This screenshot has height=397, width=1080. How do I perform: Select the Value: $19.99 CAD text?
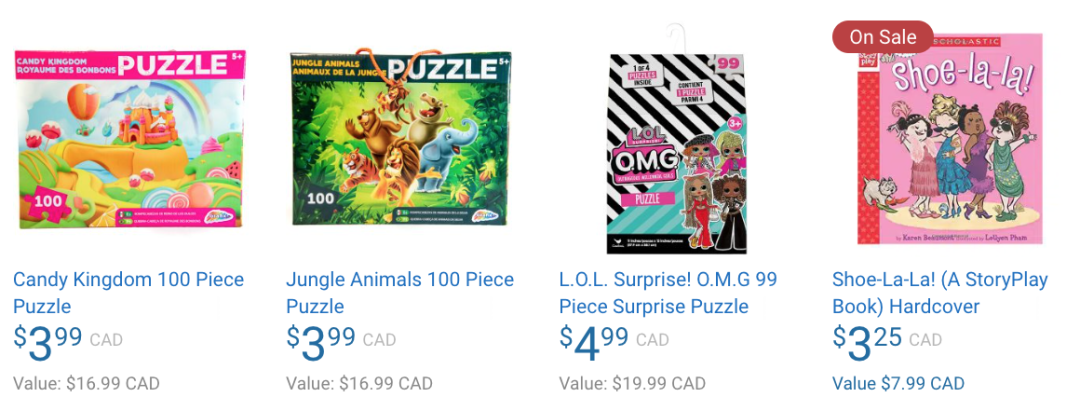point(632,383)
